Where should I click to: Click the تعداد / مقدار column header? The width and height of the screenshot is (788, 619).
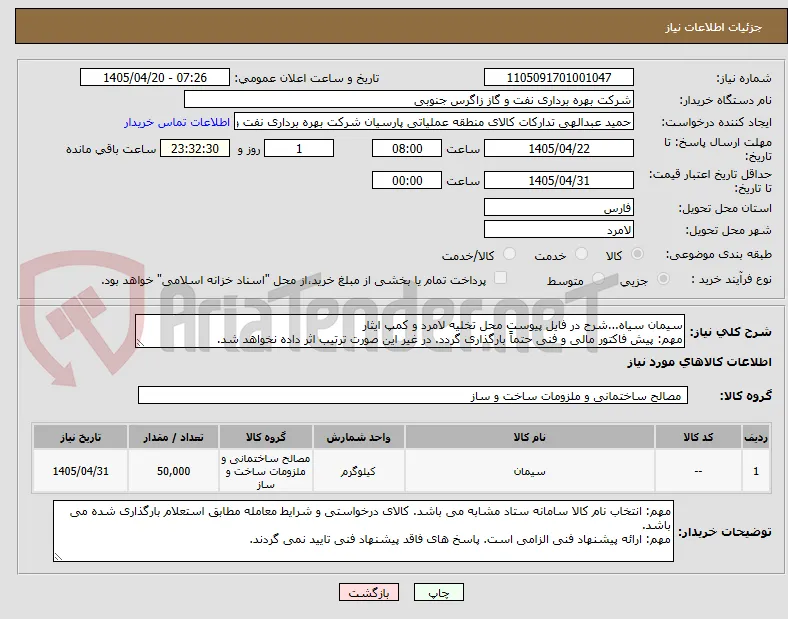coord(173,437)
